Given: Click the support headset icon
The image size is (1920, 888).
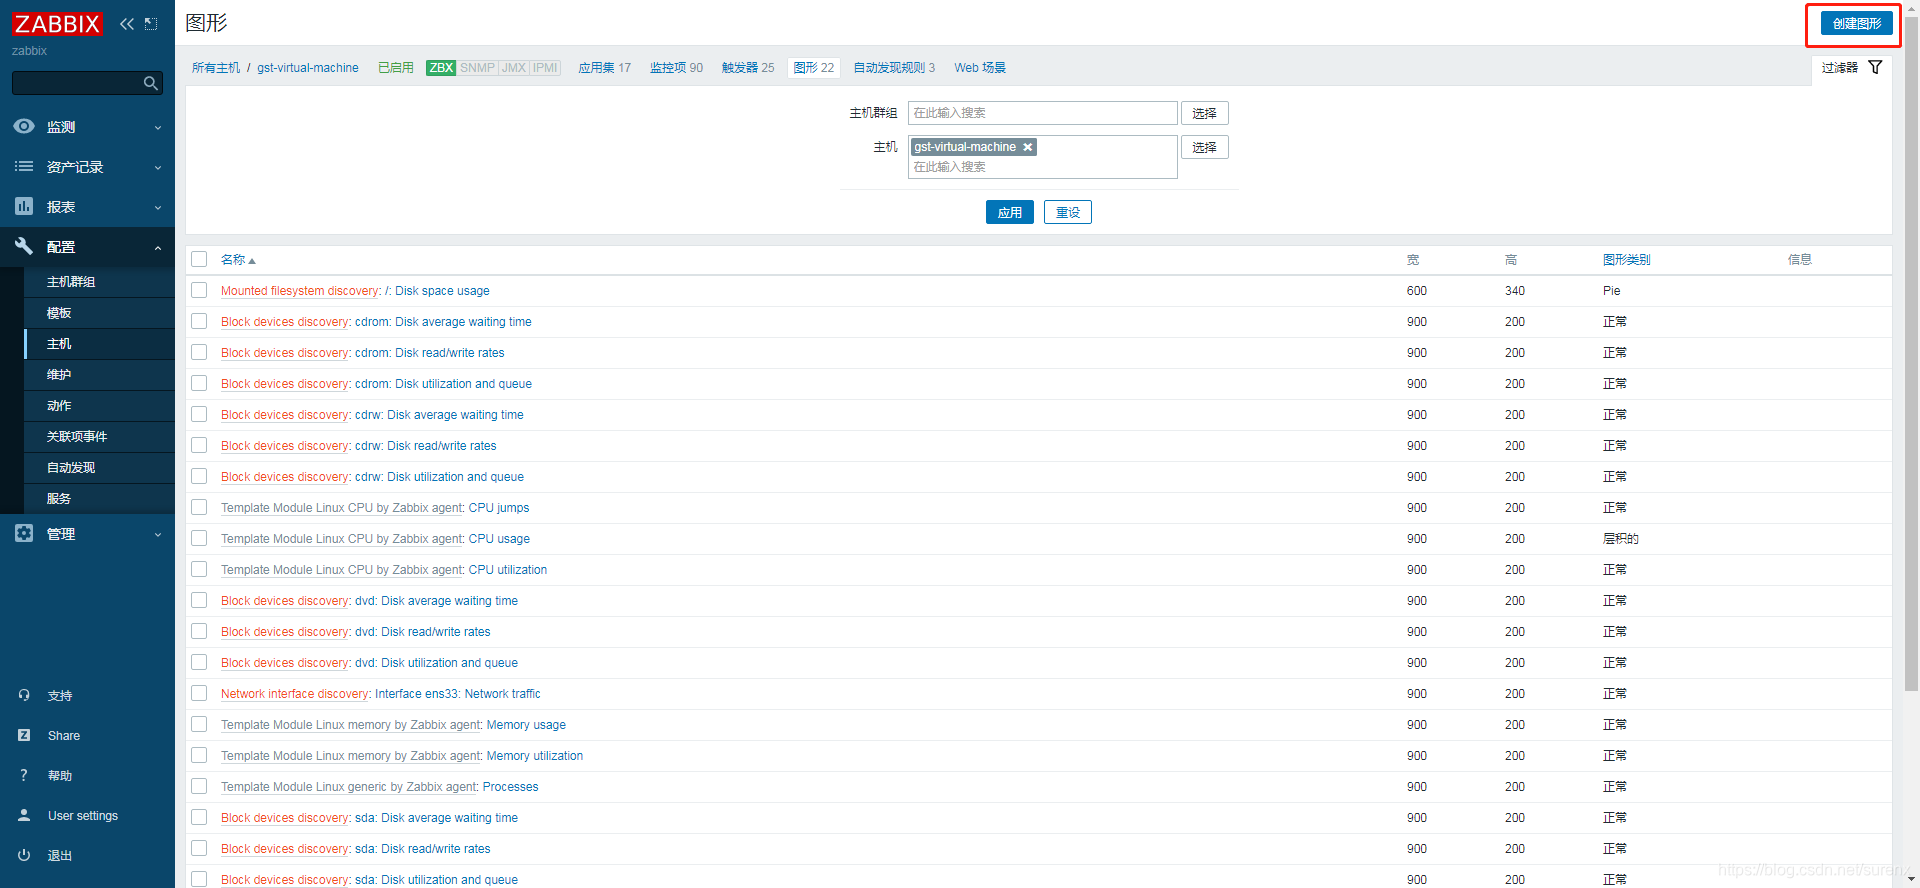Looking at the screenshot, I should [24, 695].
